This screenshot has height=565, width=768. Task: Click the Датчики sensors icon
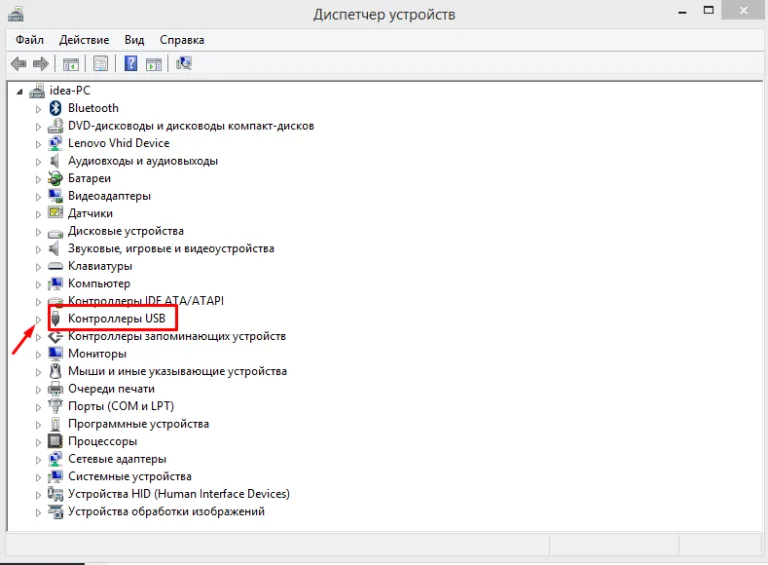(55, 213)
